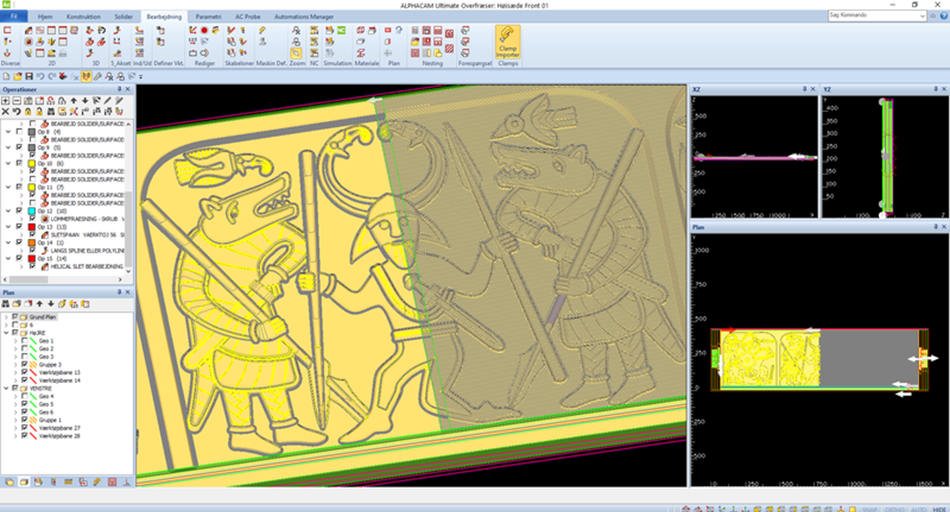Close the Operationer panel
Screen dimensions: 950x512
pos(128,89)
